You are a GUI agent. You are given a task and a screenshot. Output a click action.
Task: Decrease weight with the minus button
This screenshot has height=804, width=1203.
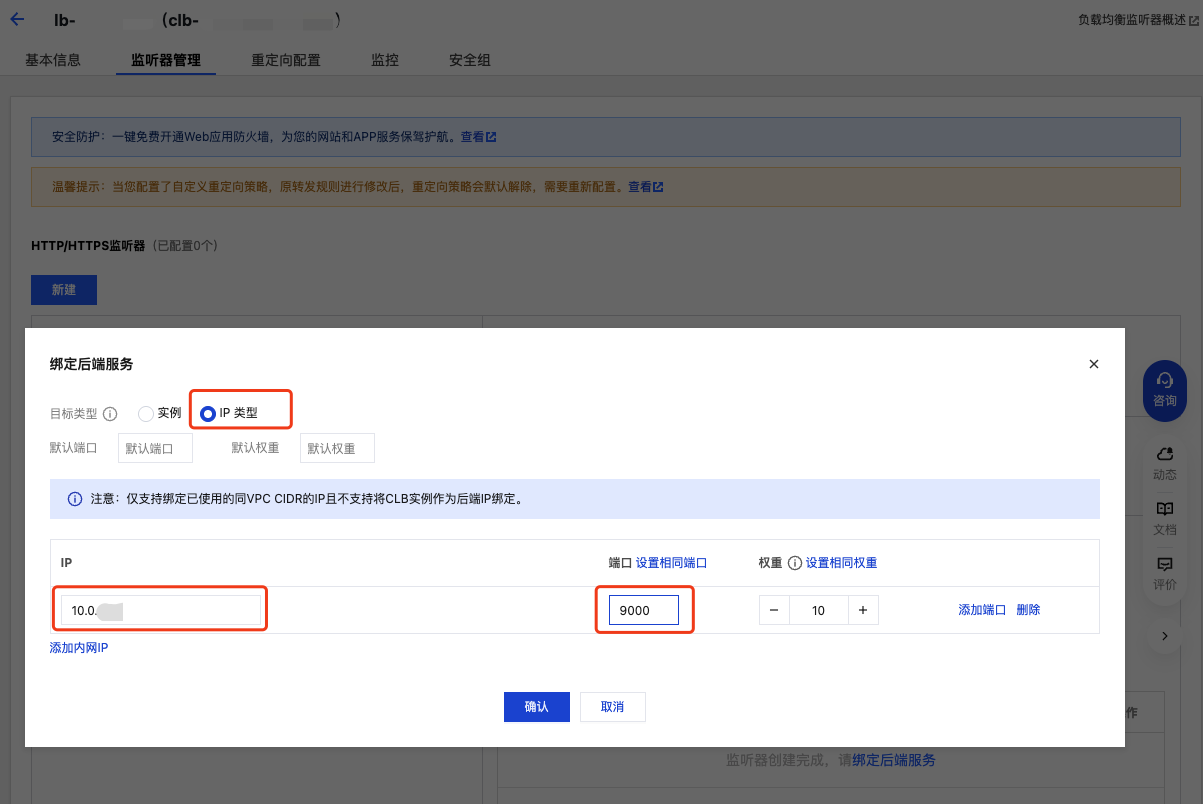774,610
